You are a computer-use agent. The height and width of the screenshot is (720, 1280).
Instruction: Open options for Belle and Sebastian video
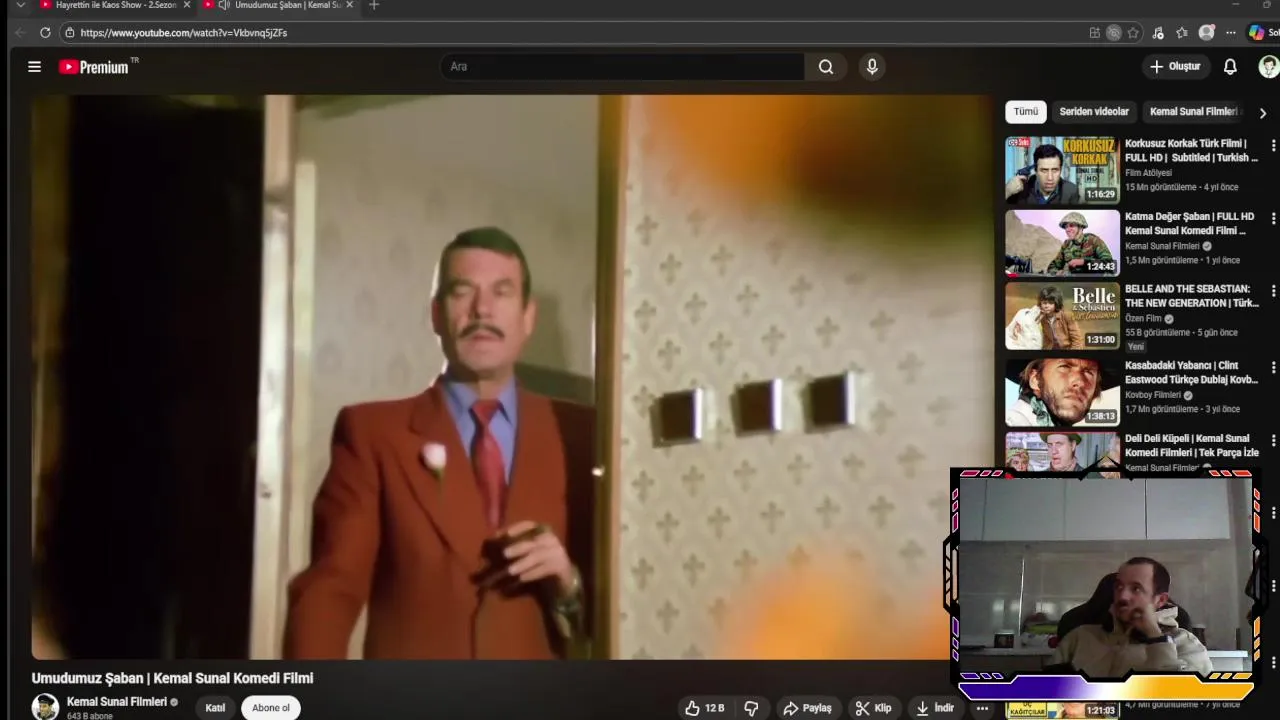[1273, 291]
